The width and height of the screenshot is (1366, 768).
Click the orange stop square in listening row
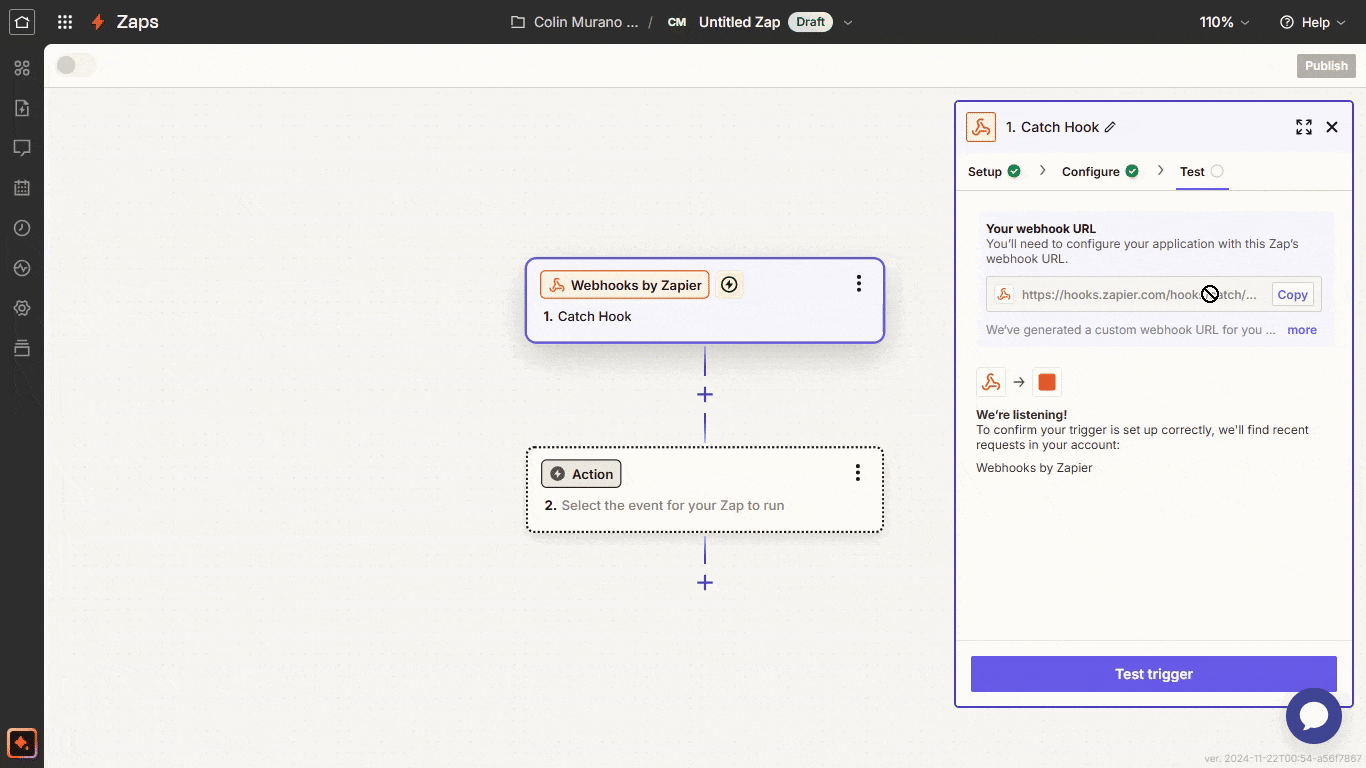click(x=1047, y=382)
